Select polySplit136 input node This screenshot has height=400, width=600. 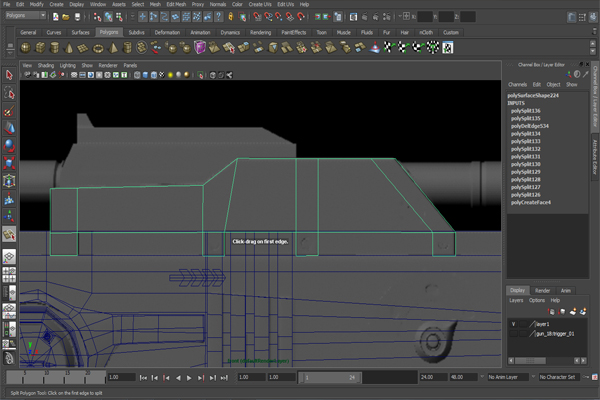[x=525, y=111]
